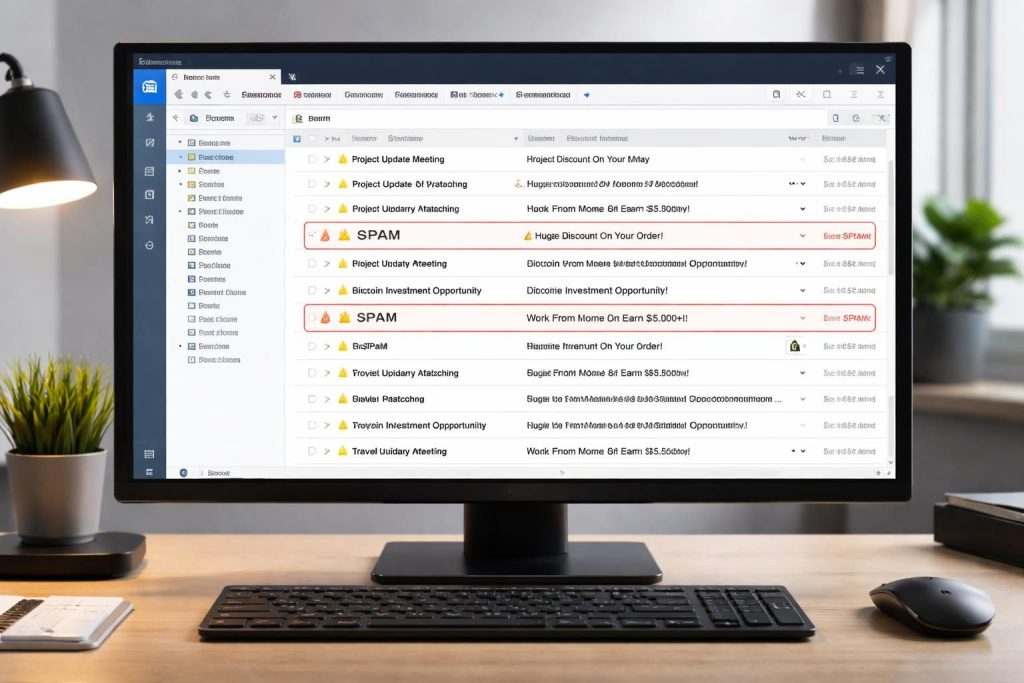Click the red flame icon in Work From Mome SPAM row
1024x683 pixels.
(325, 318)
